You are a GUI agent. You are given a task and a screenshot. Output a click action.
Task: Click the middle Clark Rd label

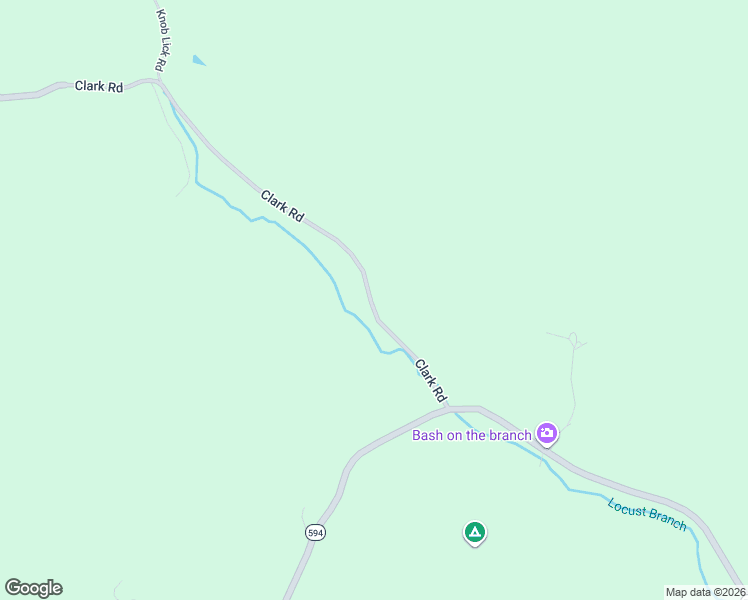click(x=282, y=206)
